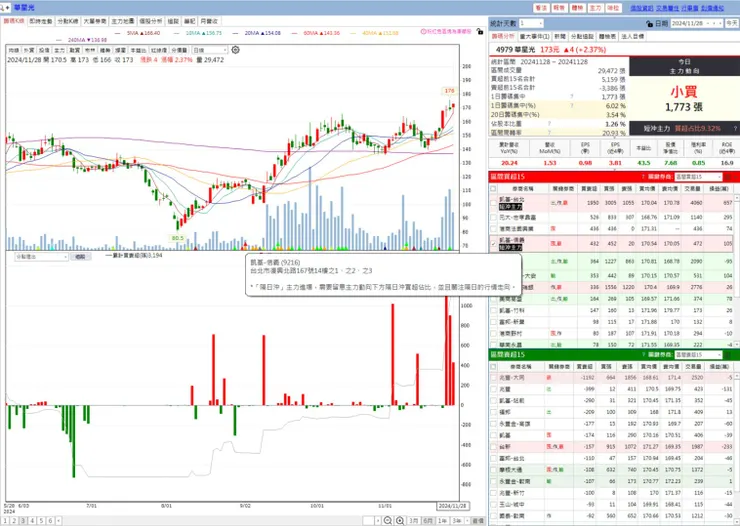Check the 港商野村 row checkbox
Screen dimensions: 740x526
point(494,334)
